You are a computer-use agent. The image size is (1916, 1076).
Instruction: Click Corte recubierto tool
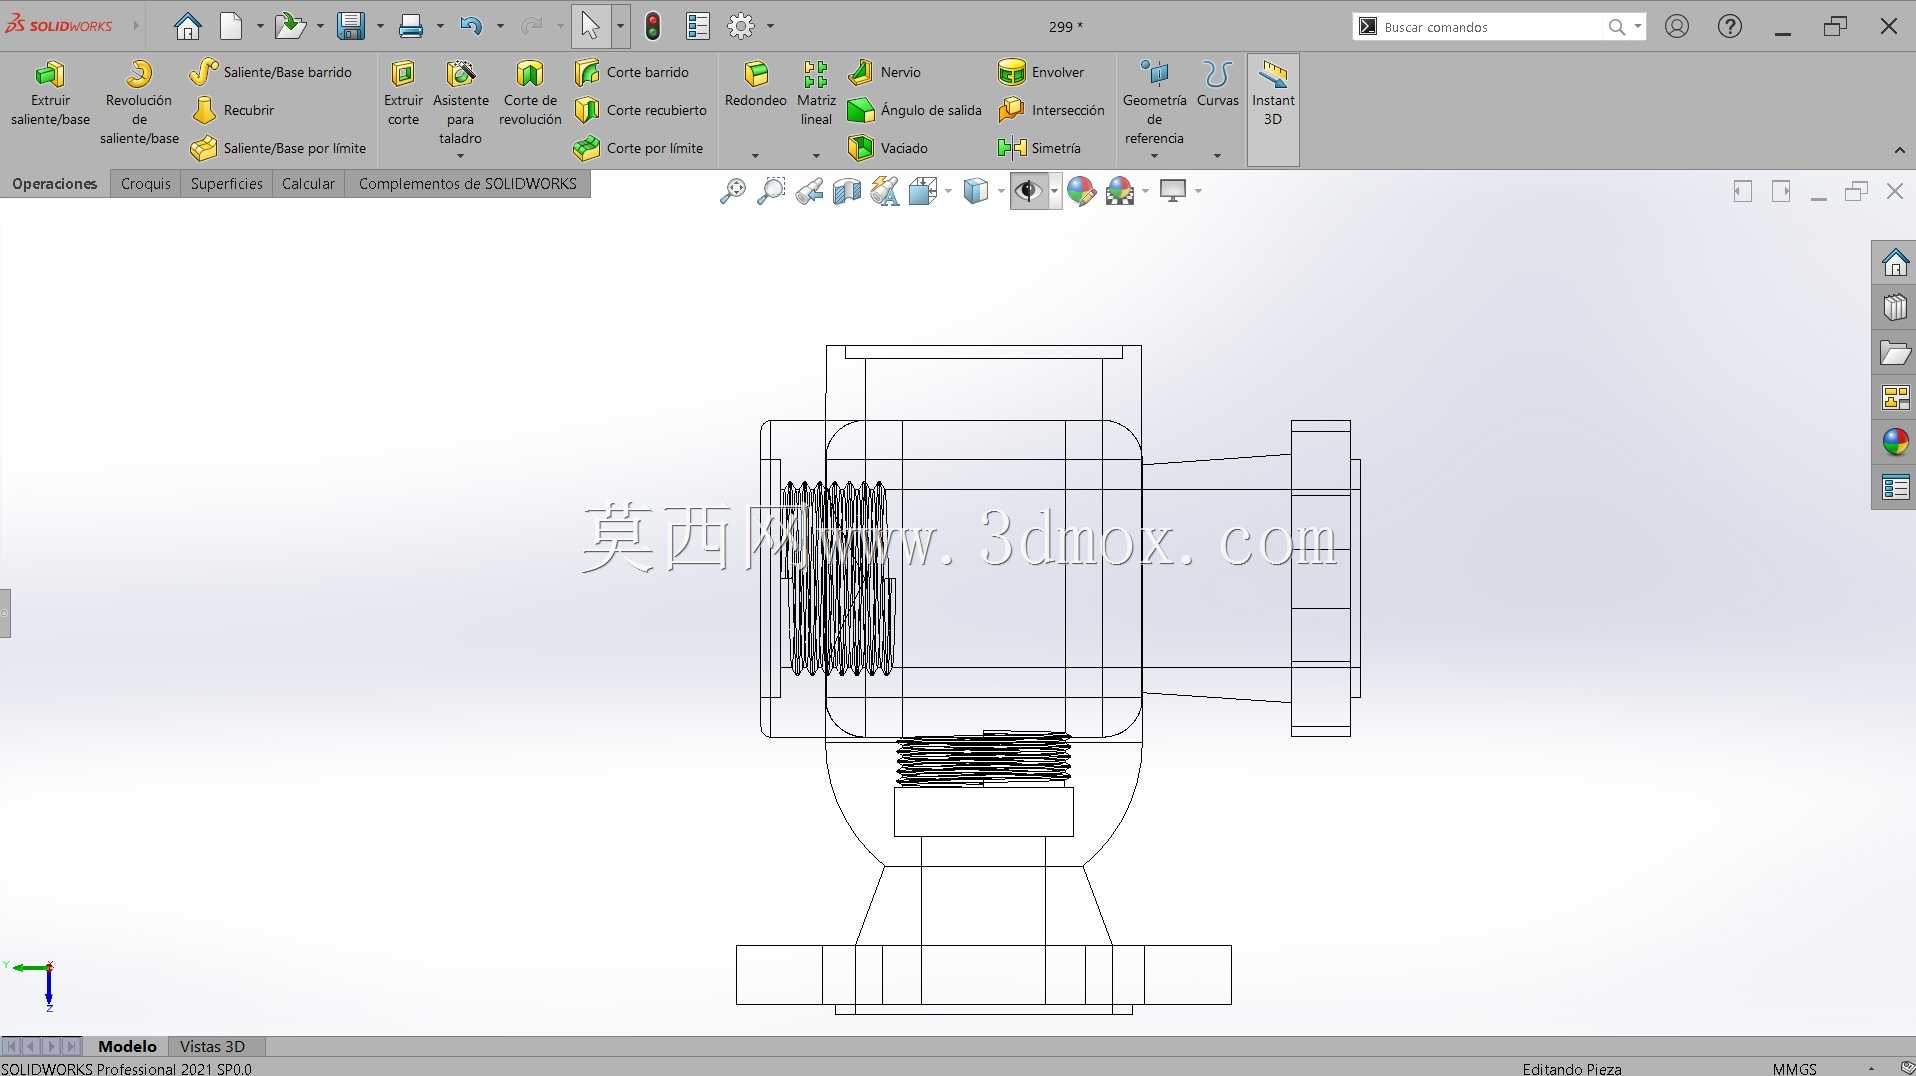[x=641, y=110]
